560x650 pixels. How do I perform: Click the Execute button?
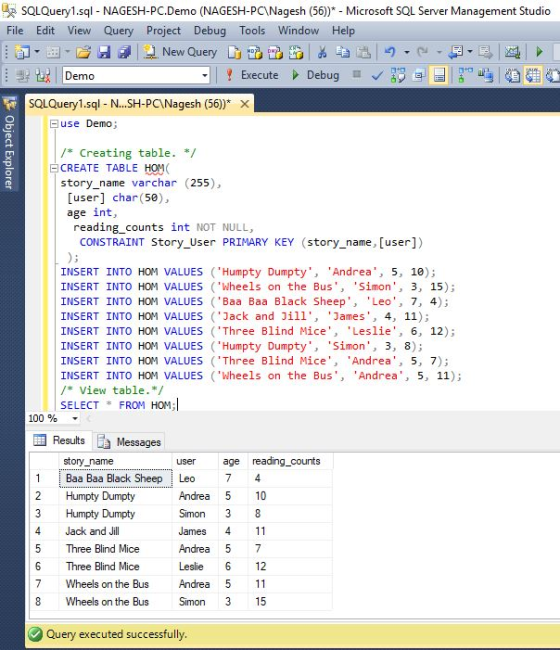pyautogui.click(x=252, y=75)
